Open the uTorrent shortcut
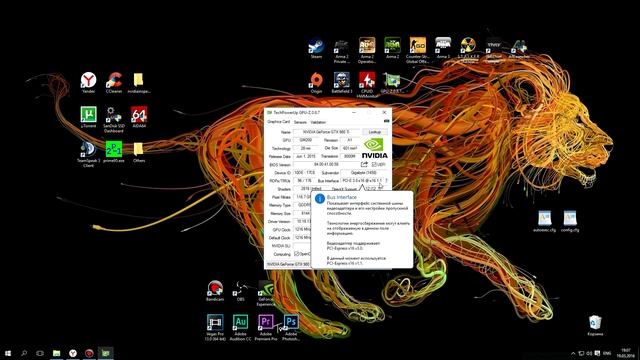 [x=88, y=117]
